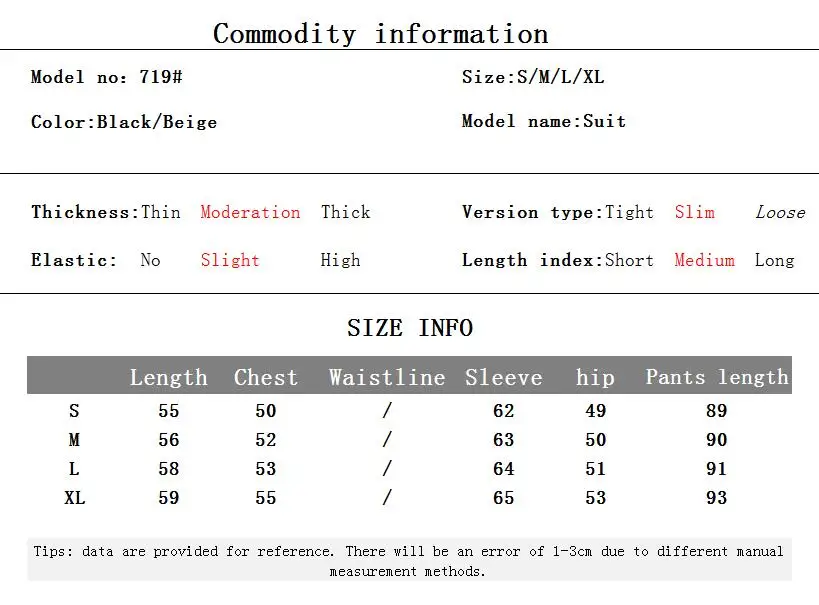Select the red Slim version type

[694, 212]
